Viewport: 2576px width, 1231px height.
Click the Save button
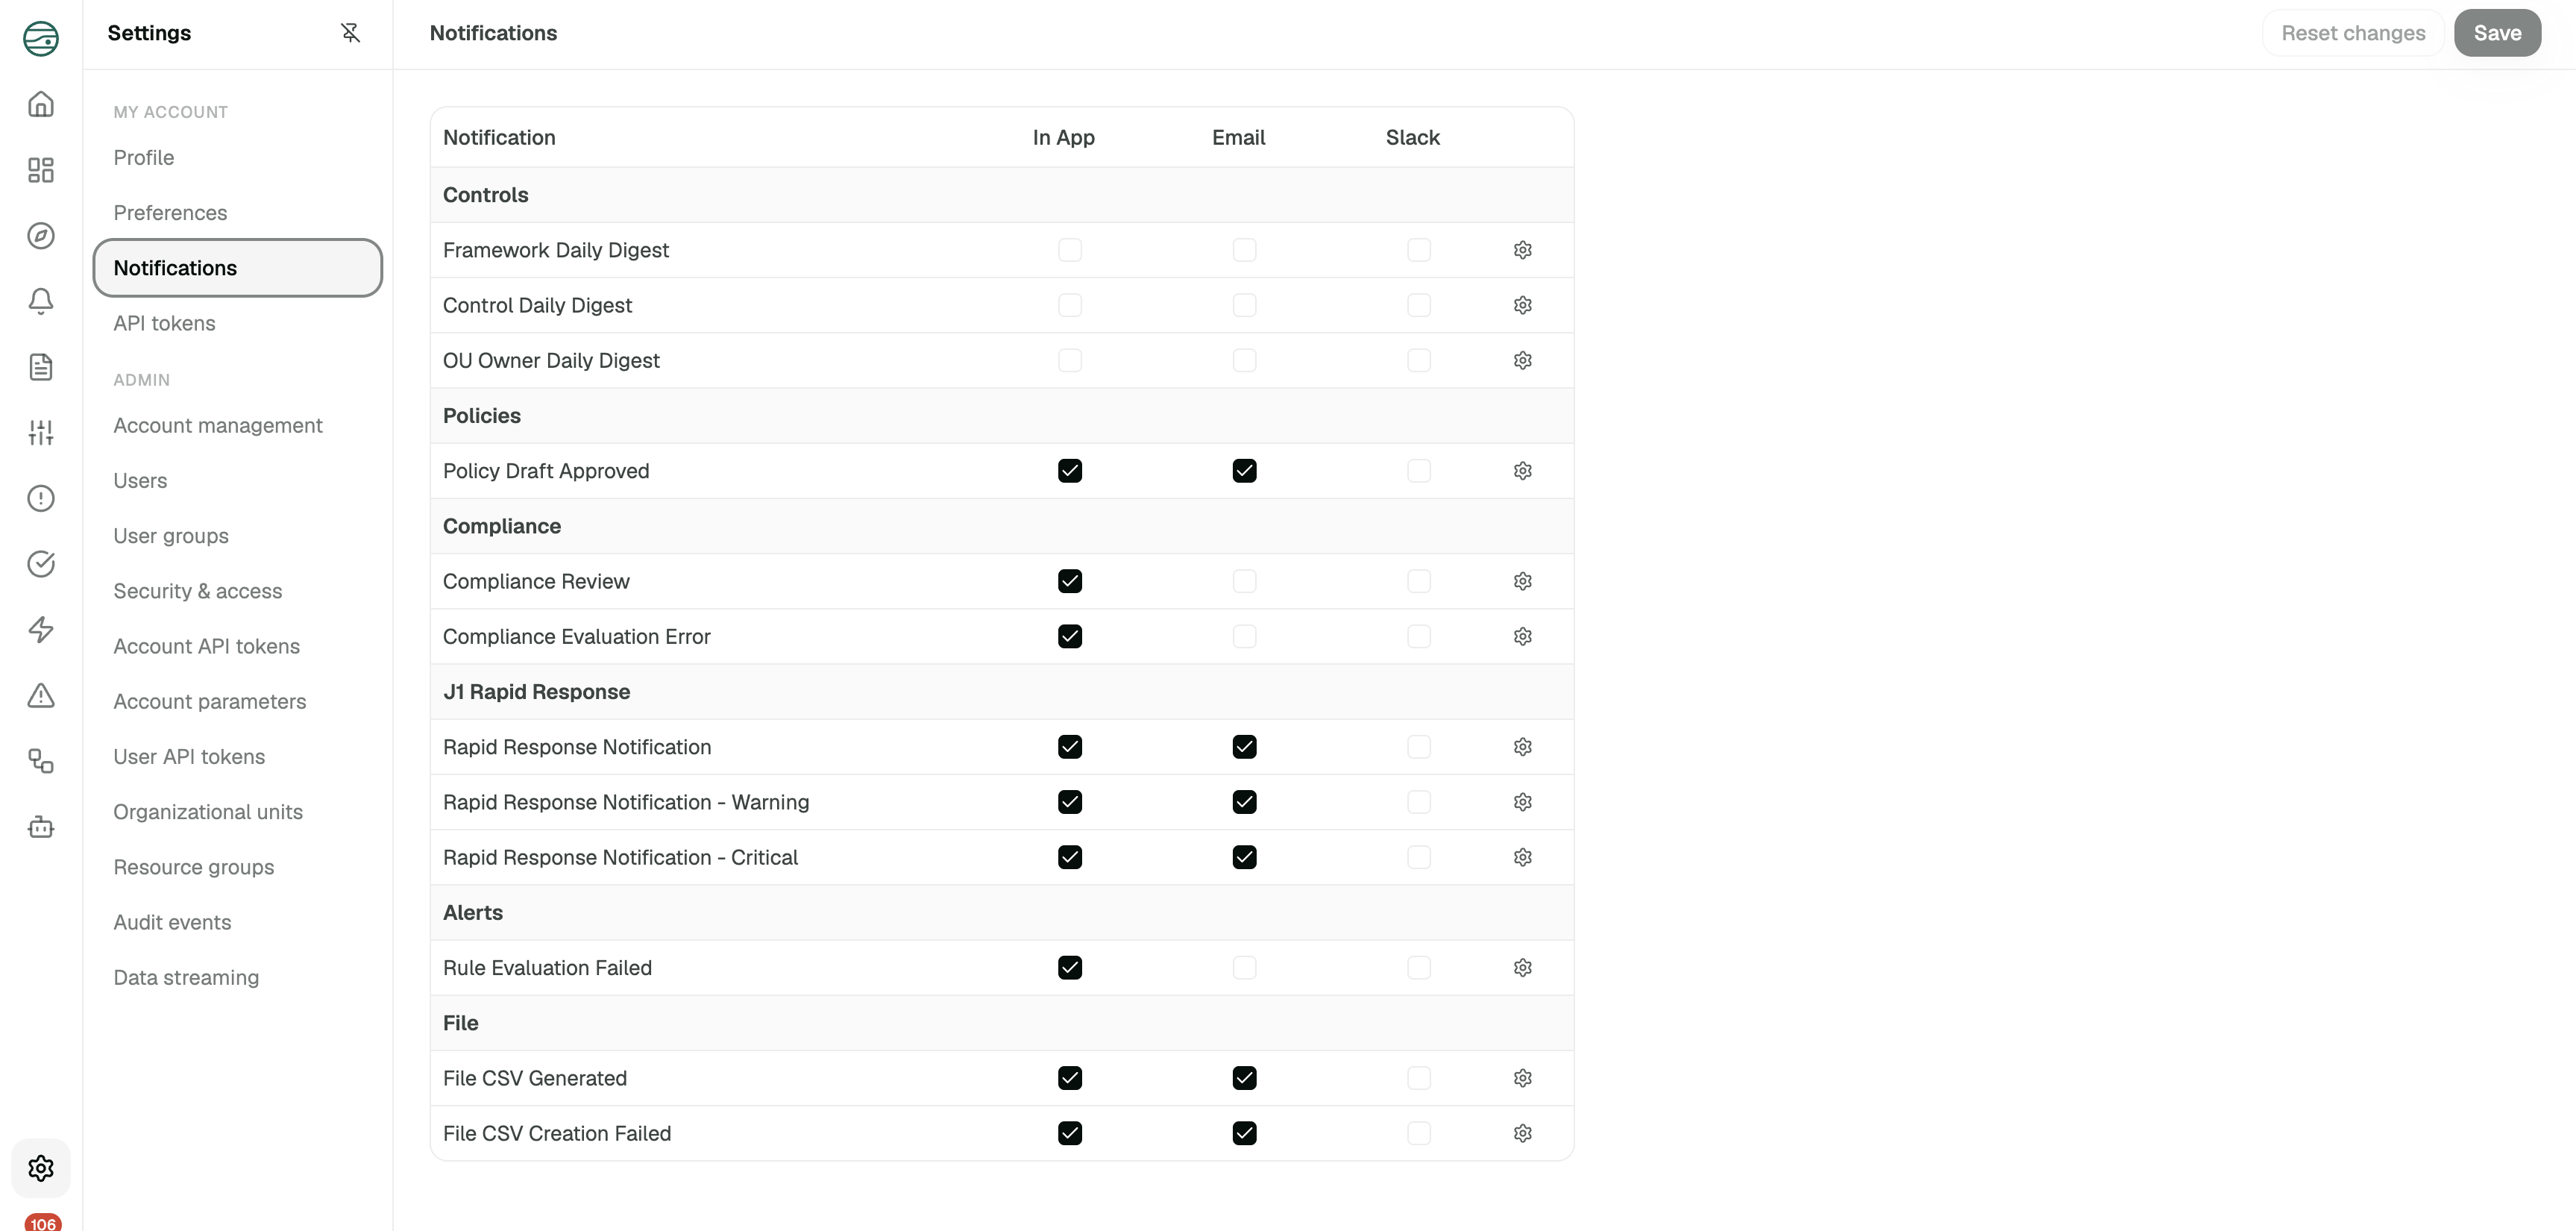2497,33
